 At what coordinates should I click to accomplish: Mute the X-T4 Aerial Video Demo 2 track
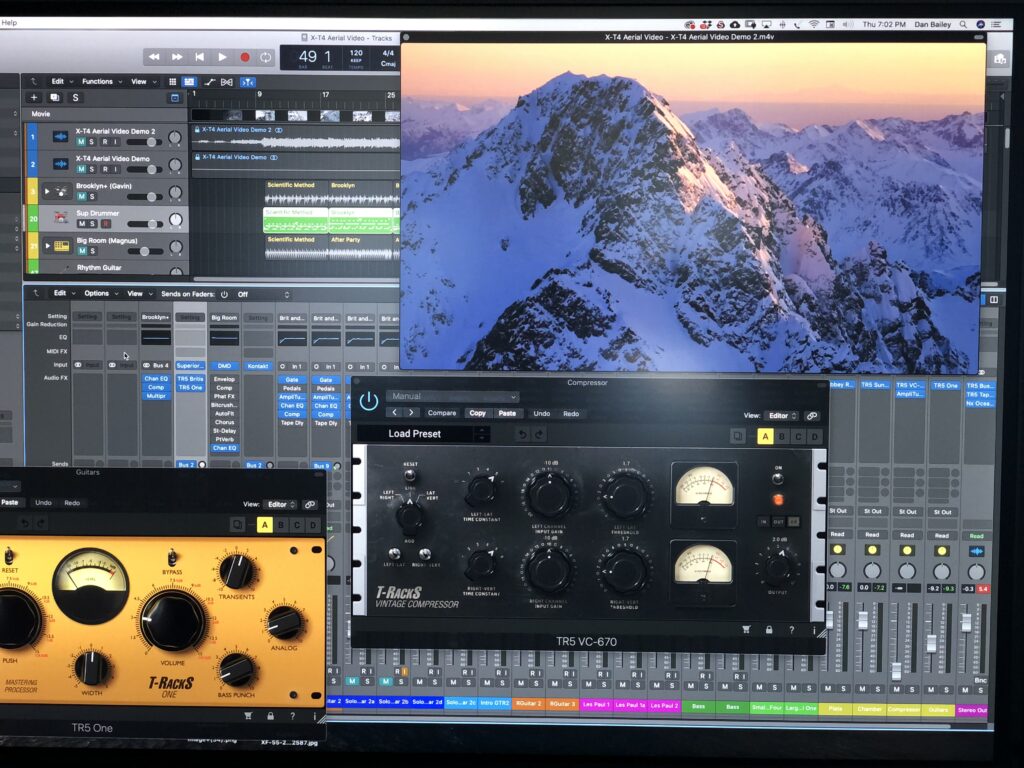coord(82,142)
